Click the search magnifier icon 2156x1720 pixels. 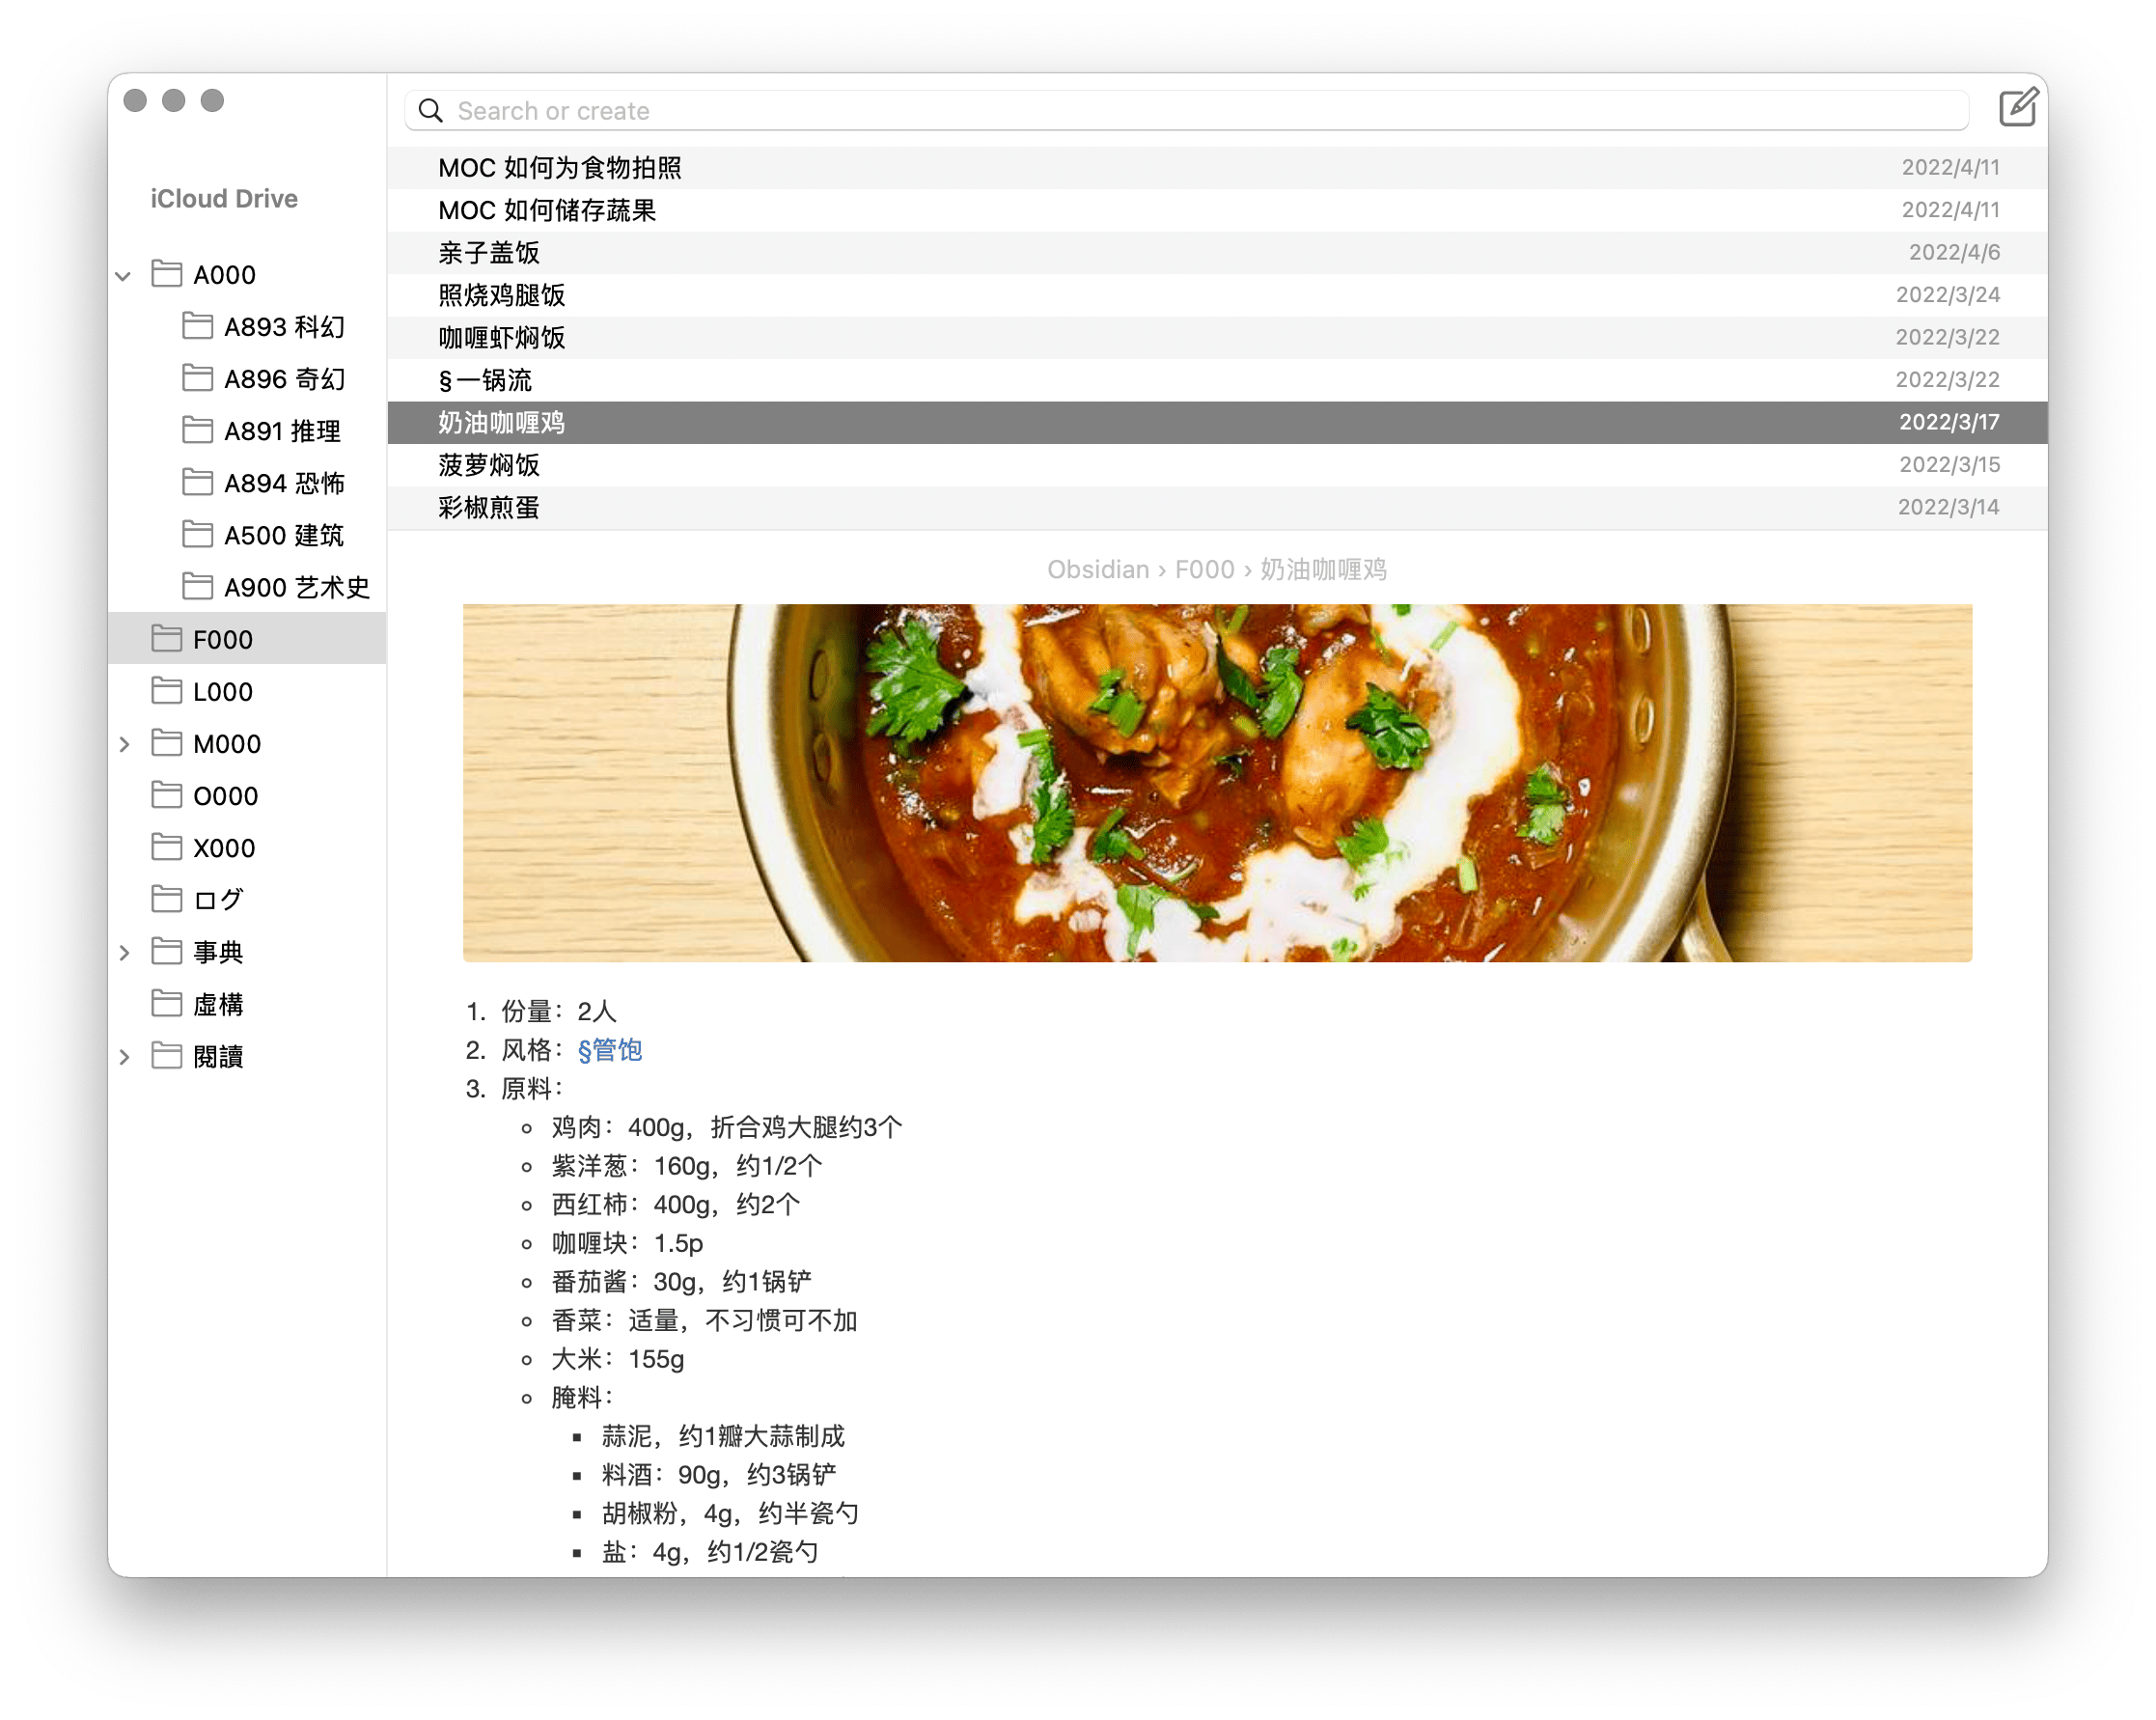[430, 110]
